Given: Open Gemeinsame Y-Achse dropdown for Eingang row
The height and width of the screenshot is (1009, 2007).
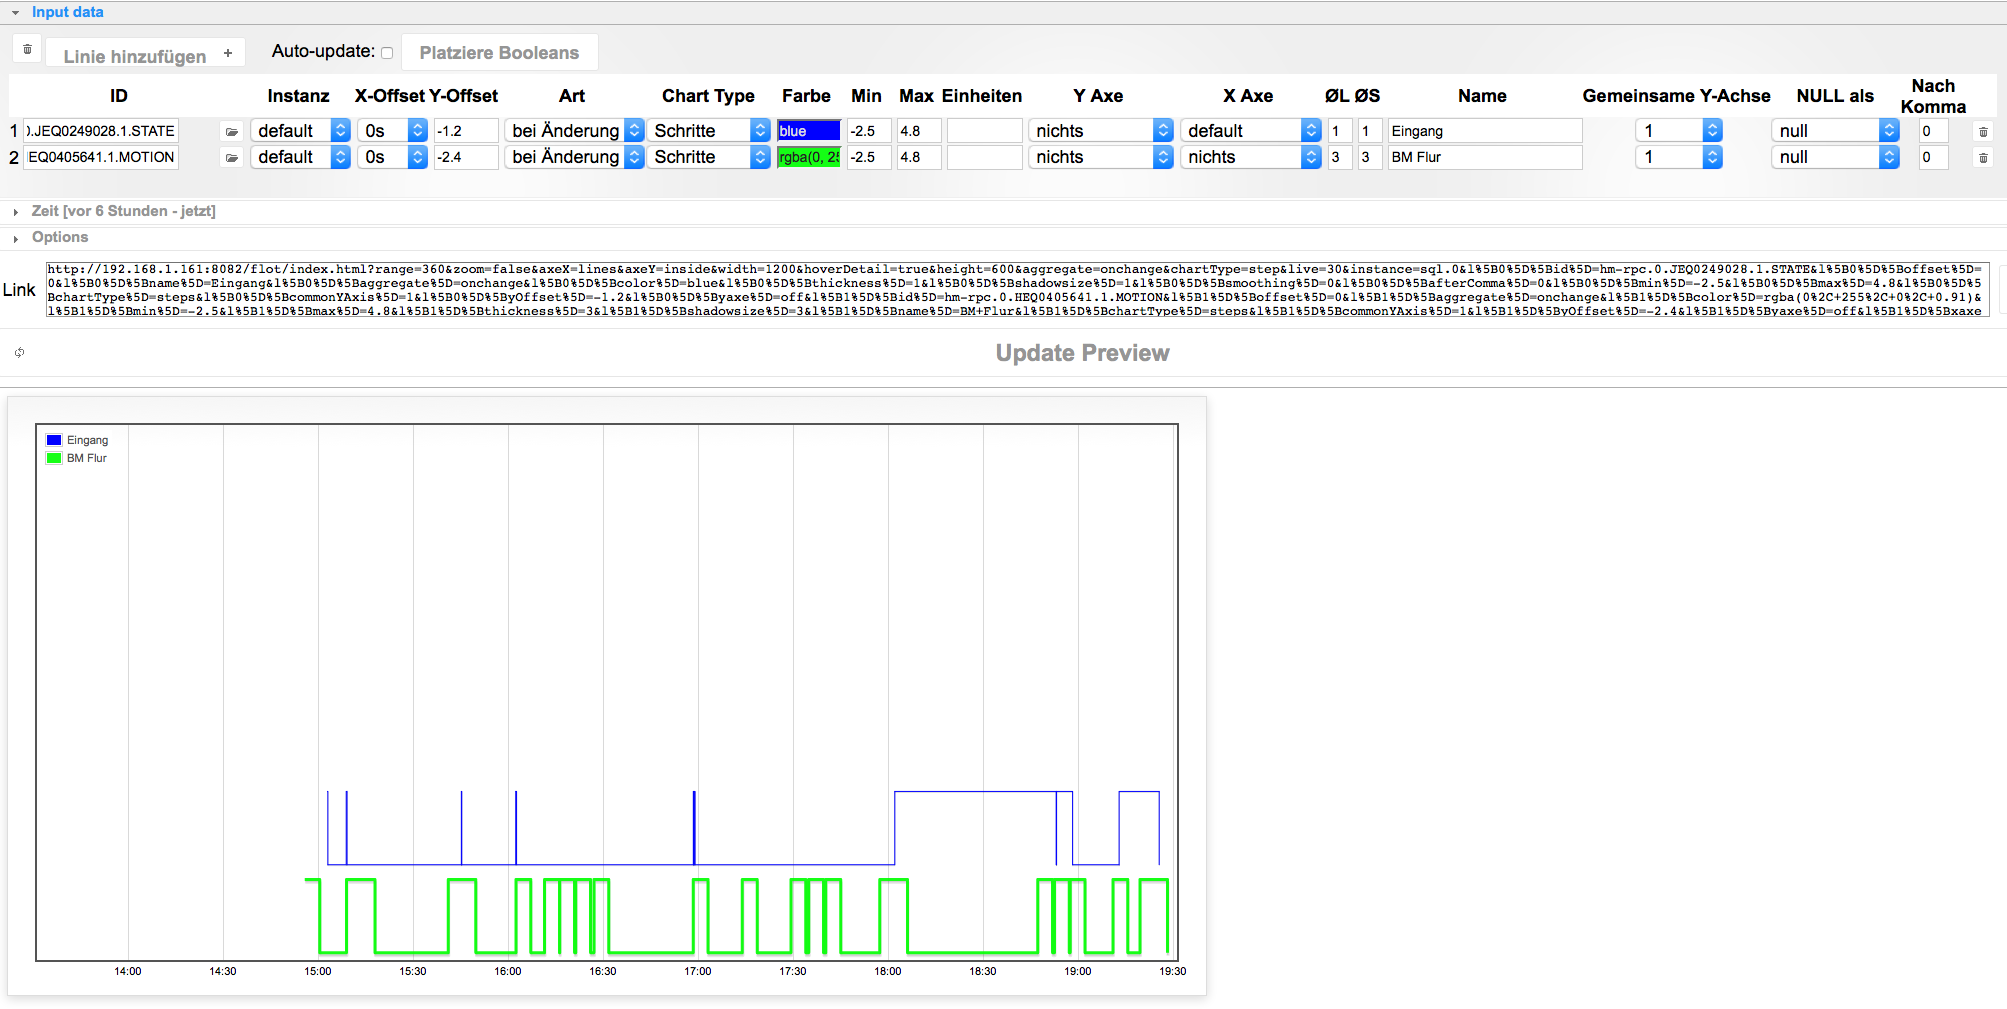Looking at the screenshot, I should coord(1679,131).
